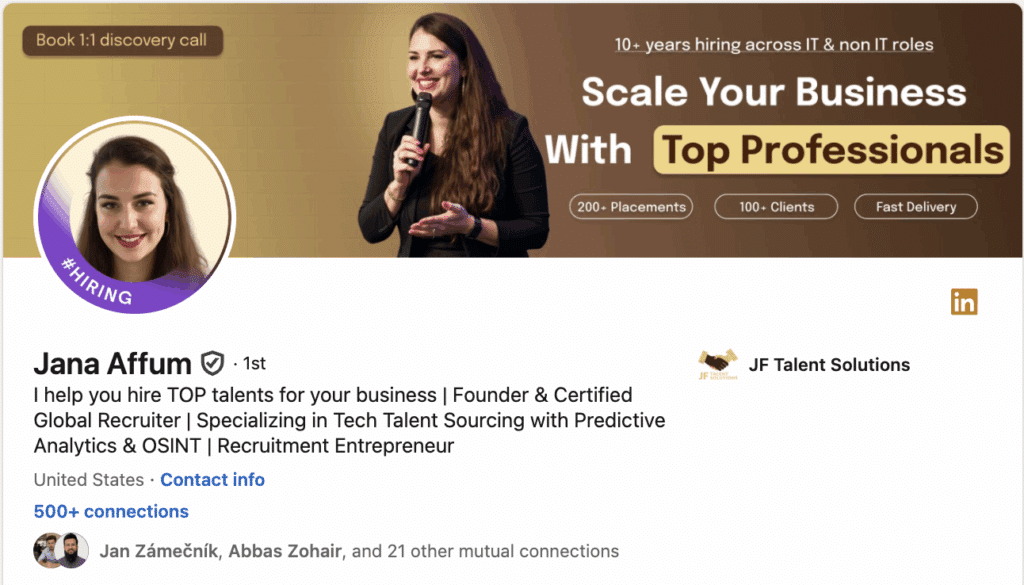Image resolution: width=1024 pixels, height=585 pixels.
Task: Open Jana Affum's circular profile photo
Action: click(135, 215)
